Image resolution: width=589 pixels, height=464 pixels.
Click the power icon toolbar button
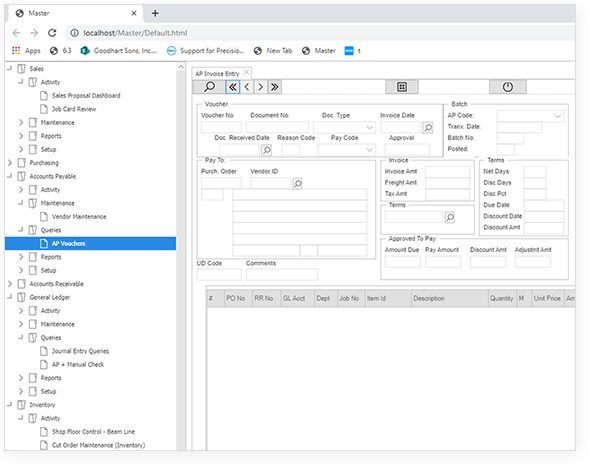click(507, 87)
